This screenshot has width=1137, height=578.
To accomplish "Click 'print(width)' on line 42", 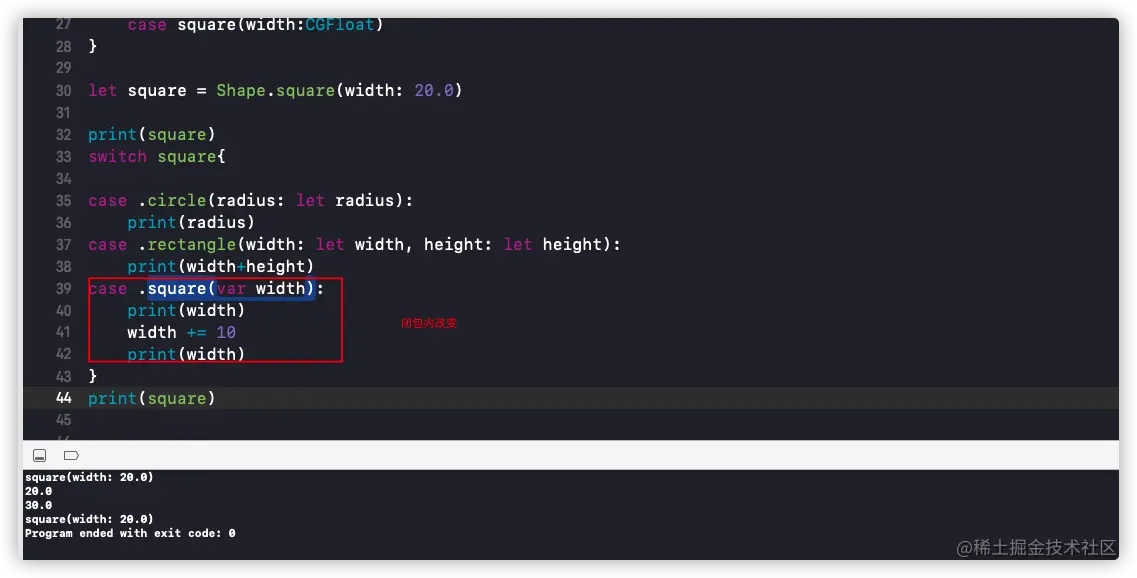I will point(186,354).
